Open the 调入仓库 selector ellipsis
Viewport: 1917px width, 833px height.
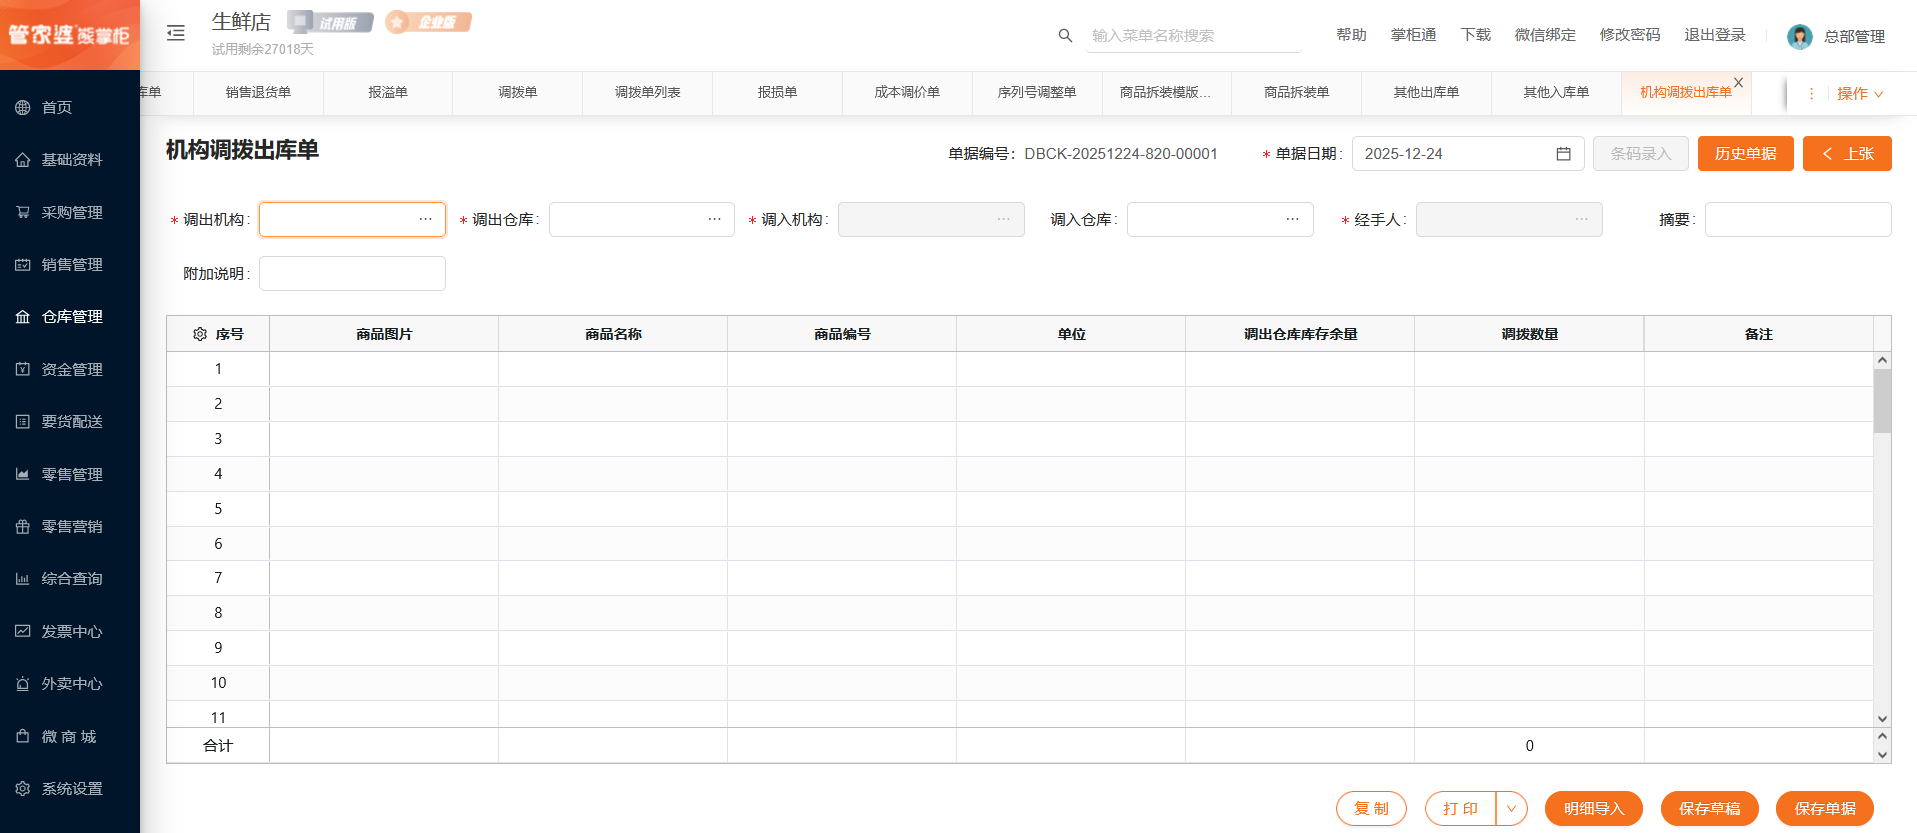pos(1292,219)
